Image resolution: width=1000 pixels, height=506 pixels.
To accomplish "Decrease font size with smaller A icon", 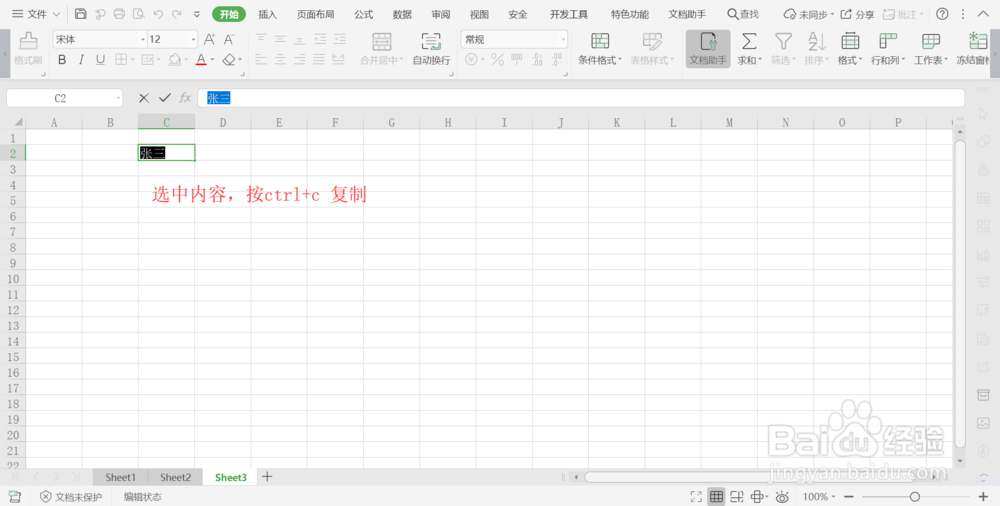I will [228, 40].
